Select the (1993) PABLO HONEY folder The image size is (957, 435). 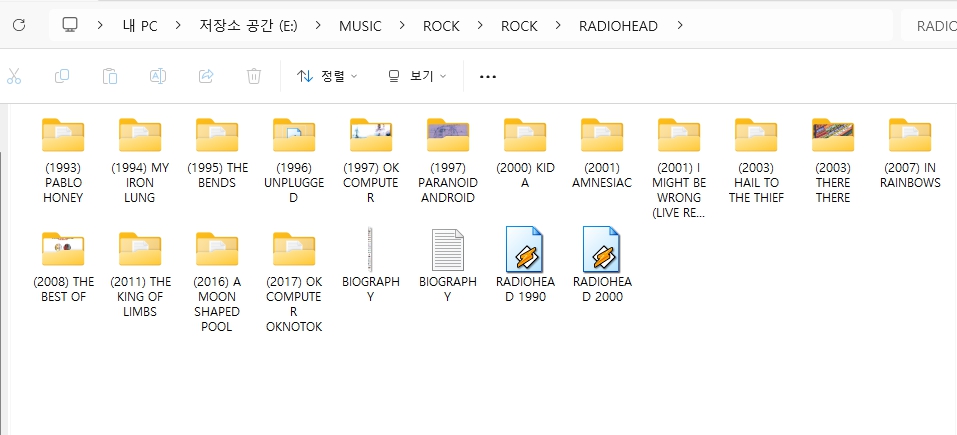pos(63,162)
